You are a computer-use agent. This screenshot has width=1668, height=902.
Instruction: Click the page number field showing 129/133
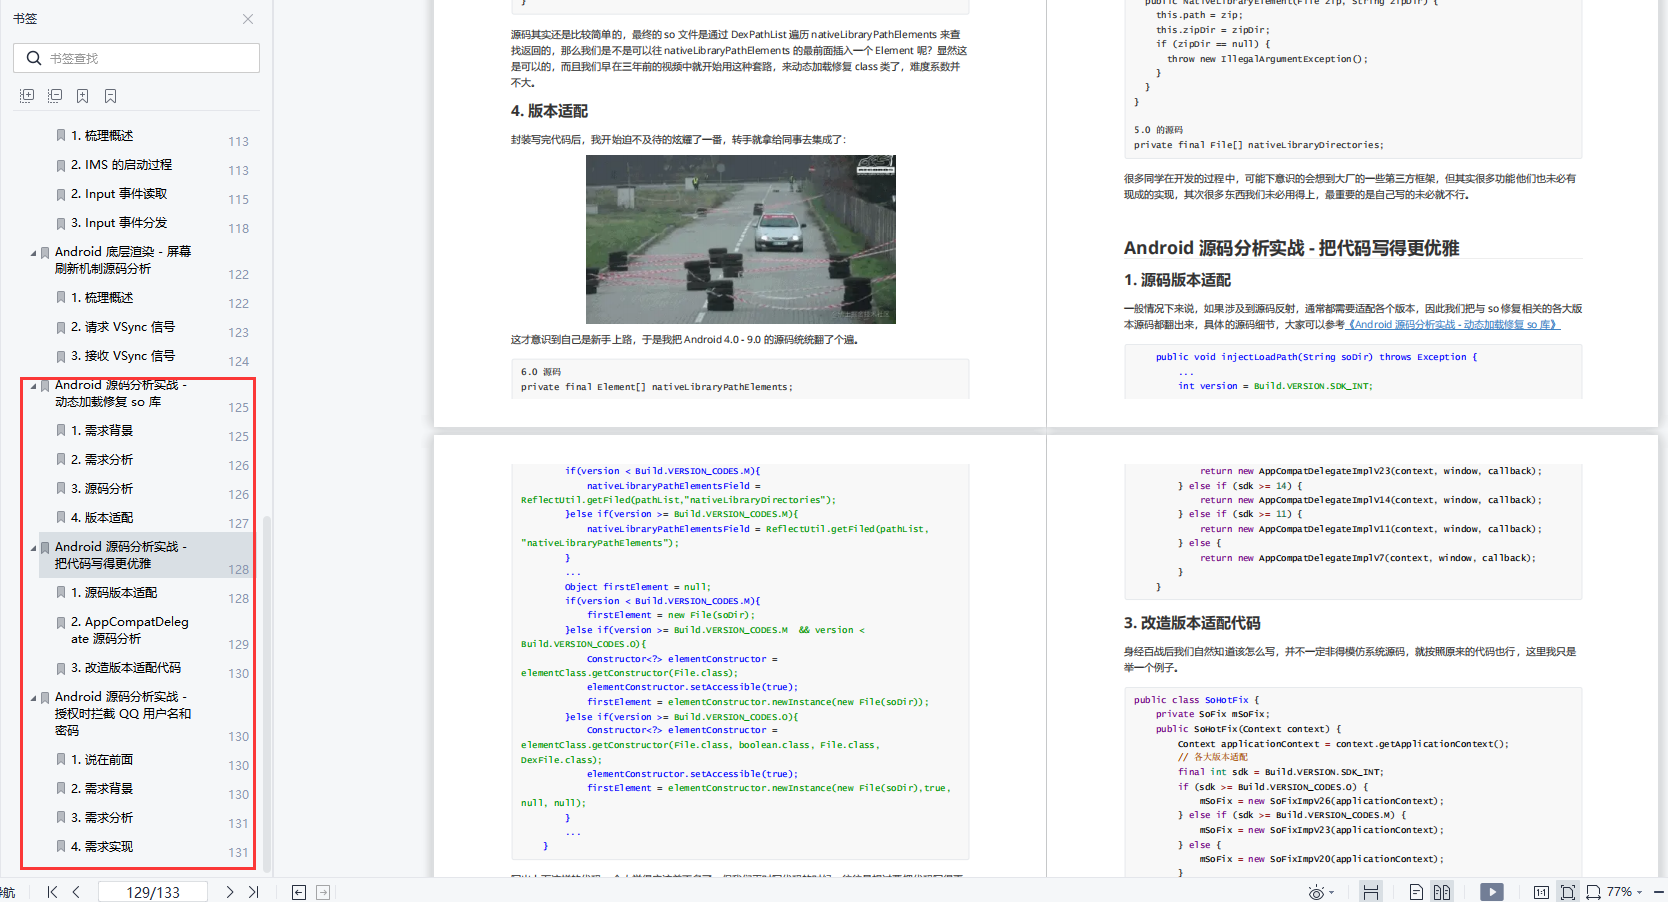pos(153,892)
